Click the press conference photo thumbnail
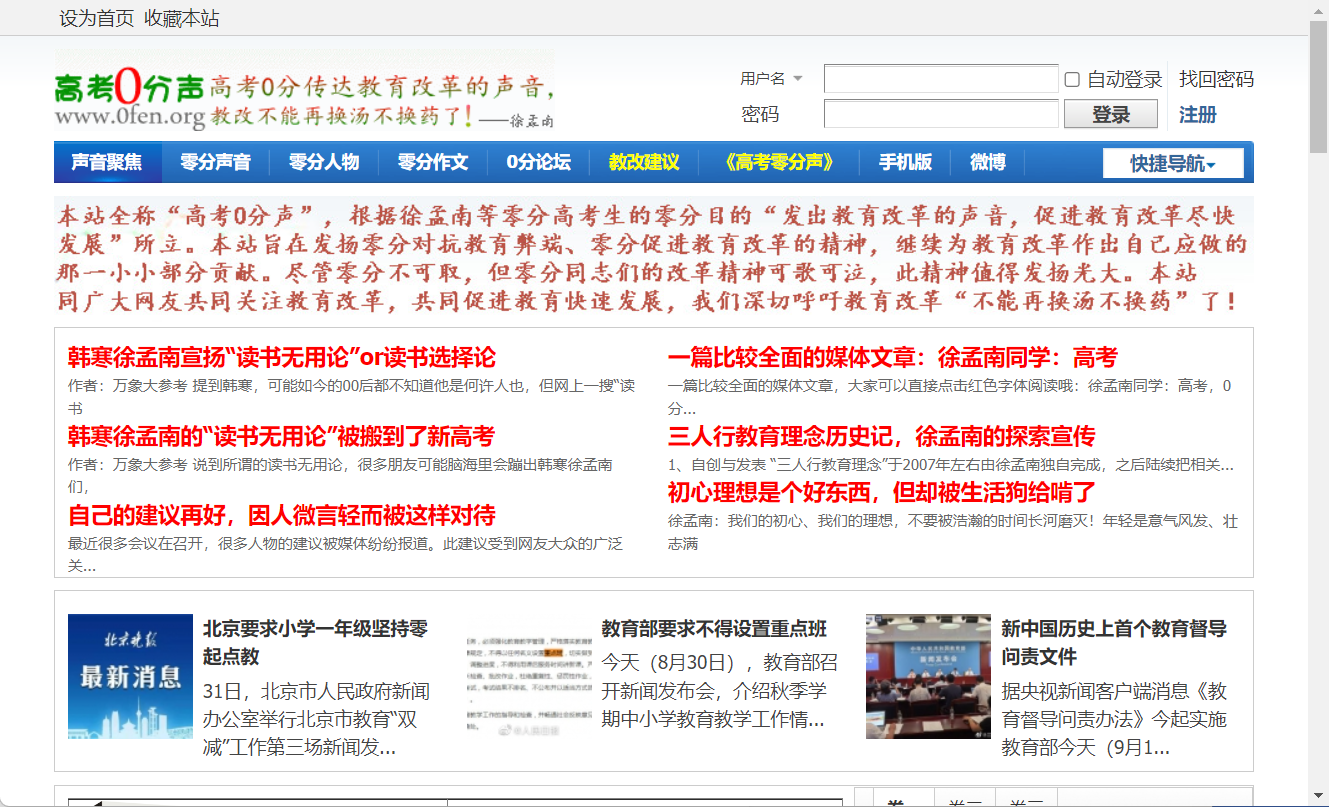 click(928, 677)
